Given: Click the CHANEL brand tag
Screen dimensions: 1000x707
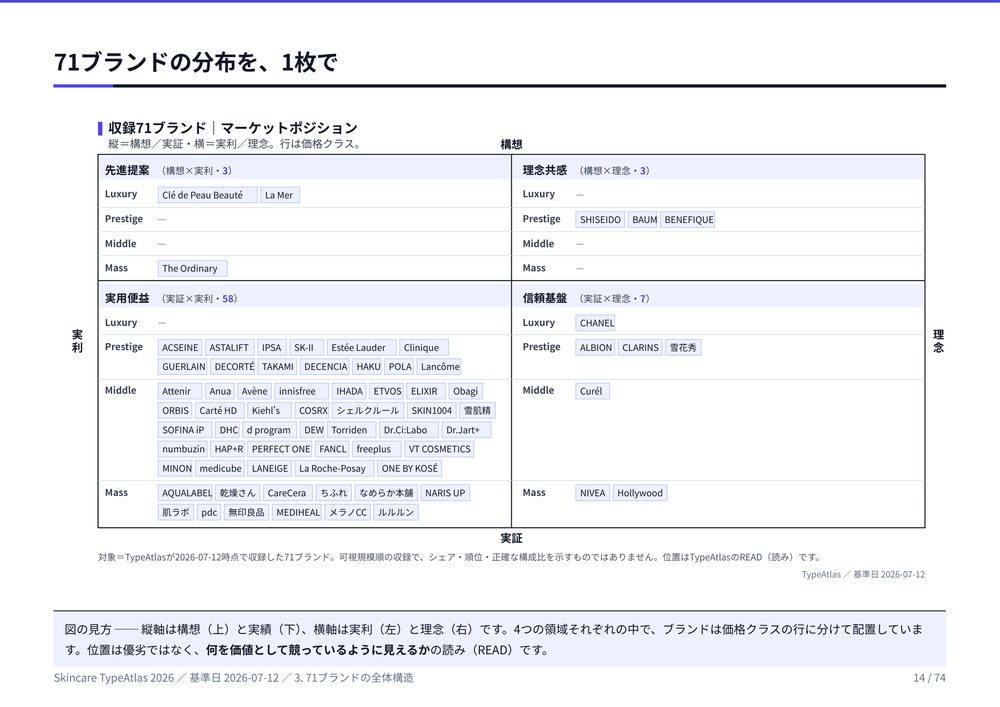Looking at the screenshot, I should [x=596, y=323].
